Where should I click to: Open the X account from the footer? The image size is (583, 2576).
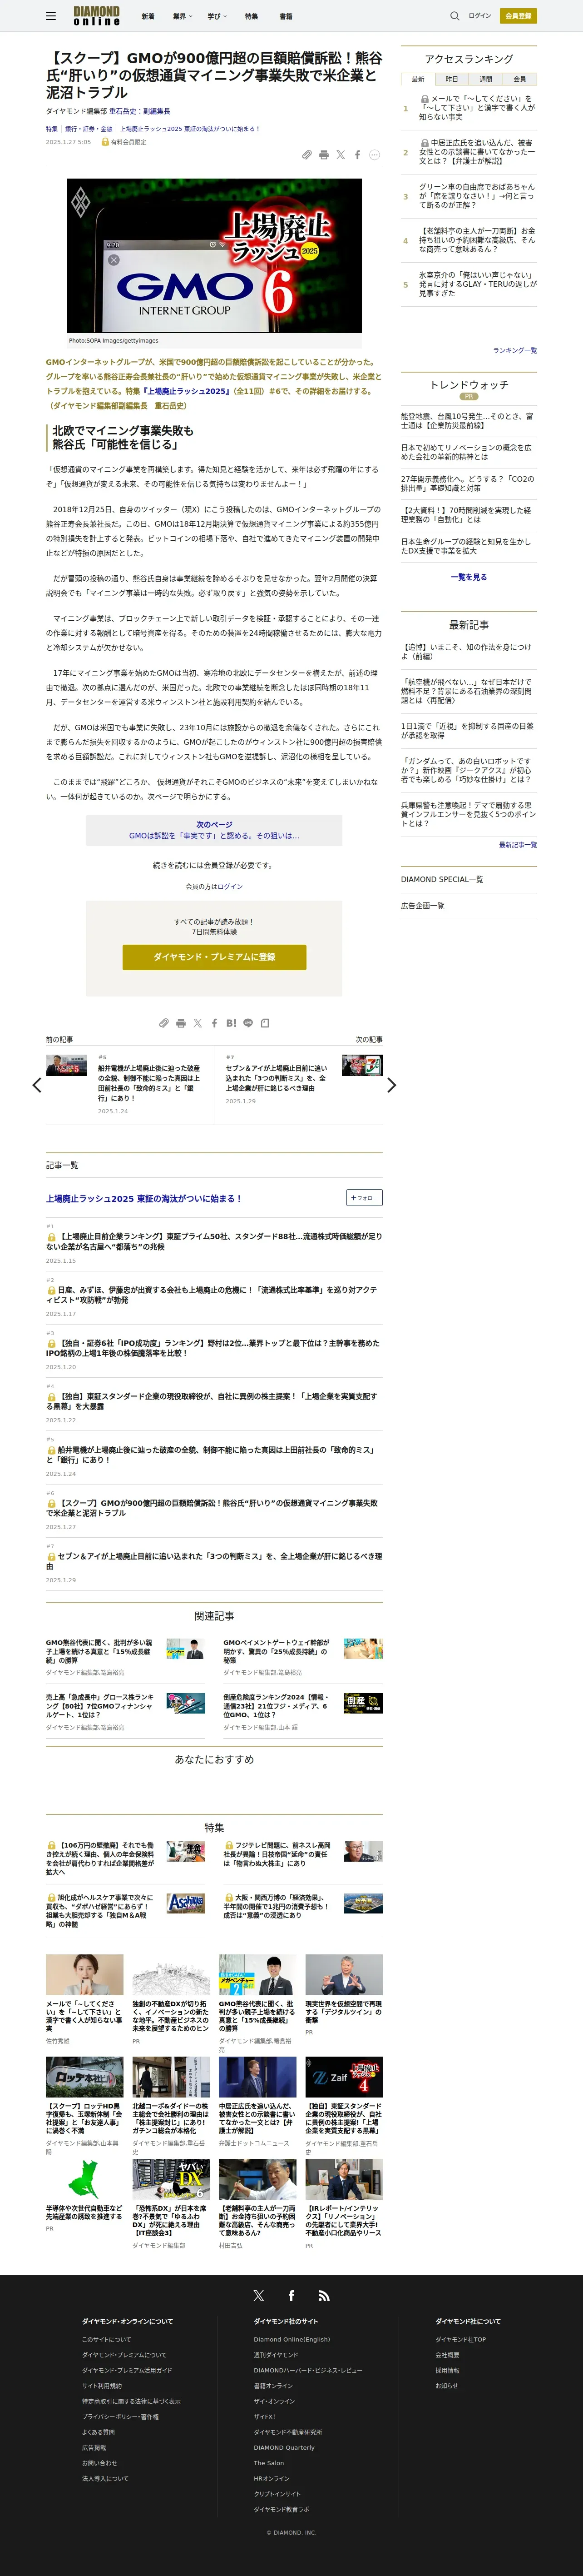(x=259, y=2296)
